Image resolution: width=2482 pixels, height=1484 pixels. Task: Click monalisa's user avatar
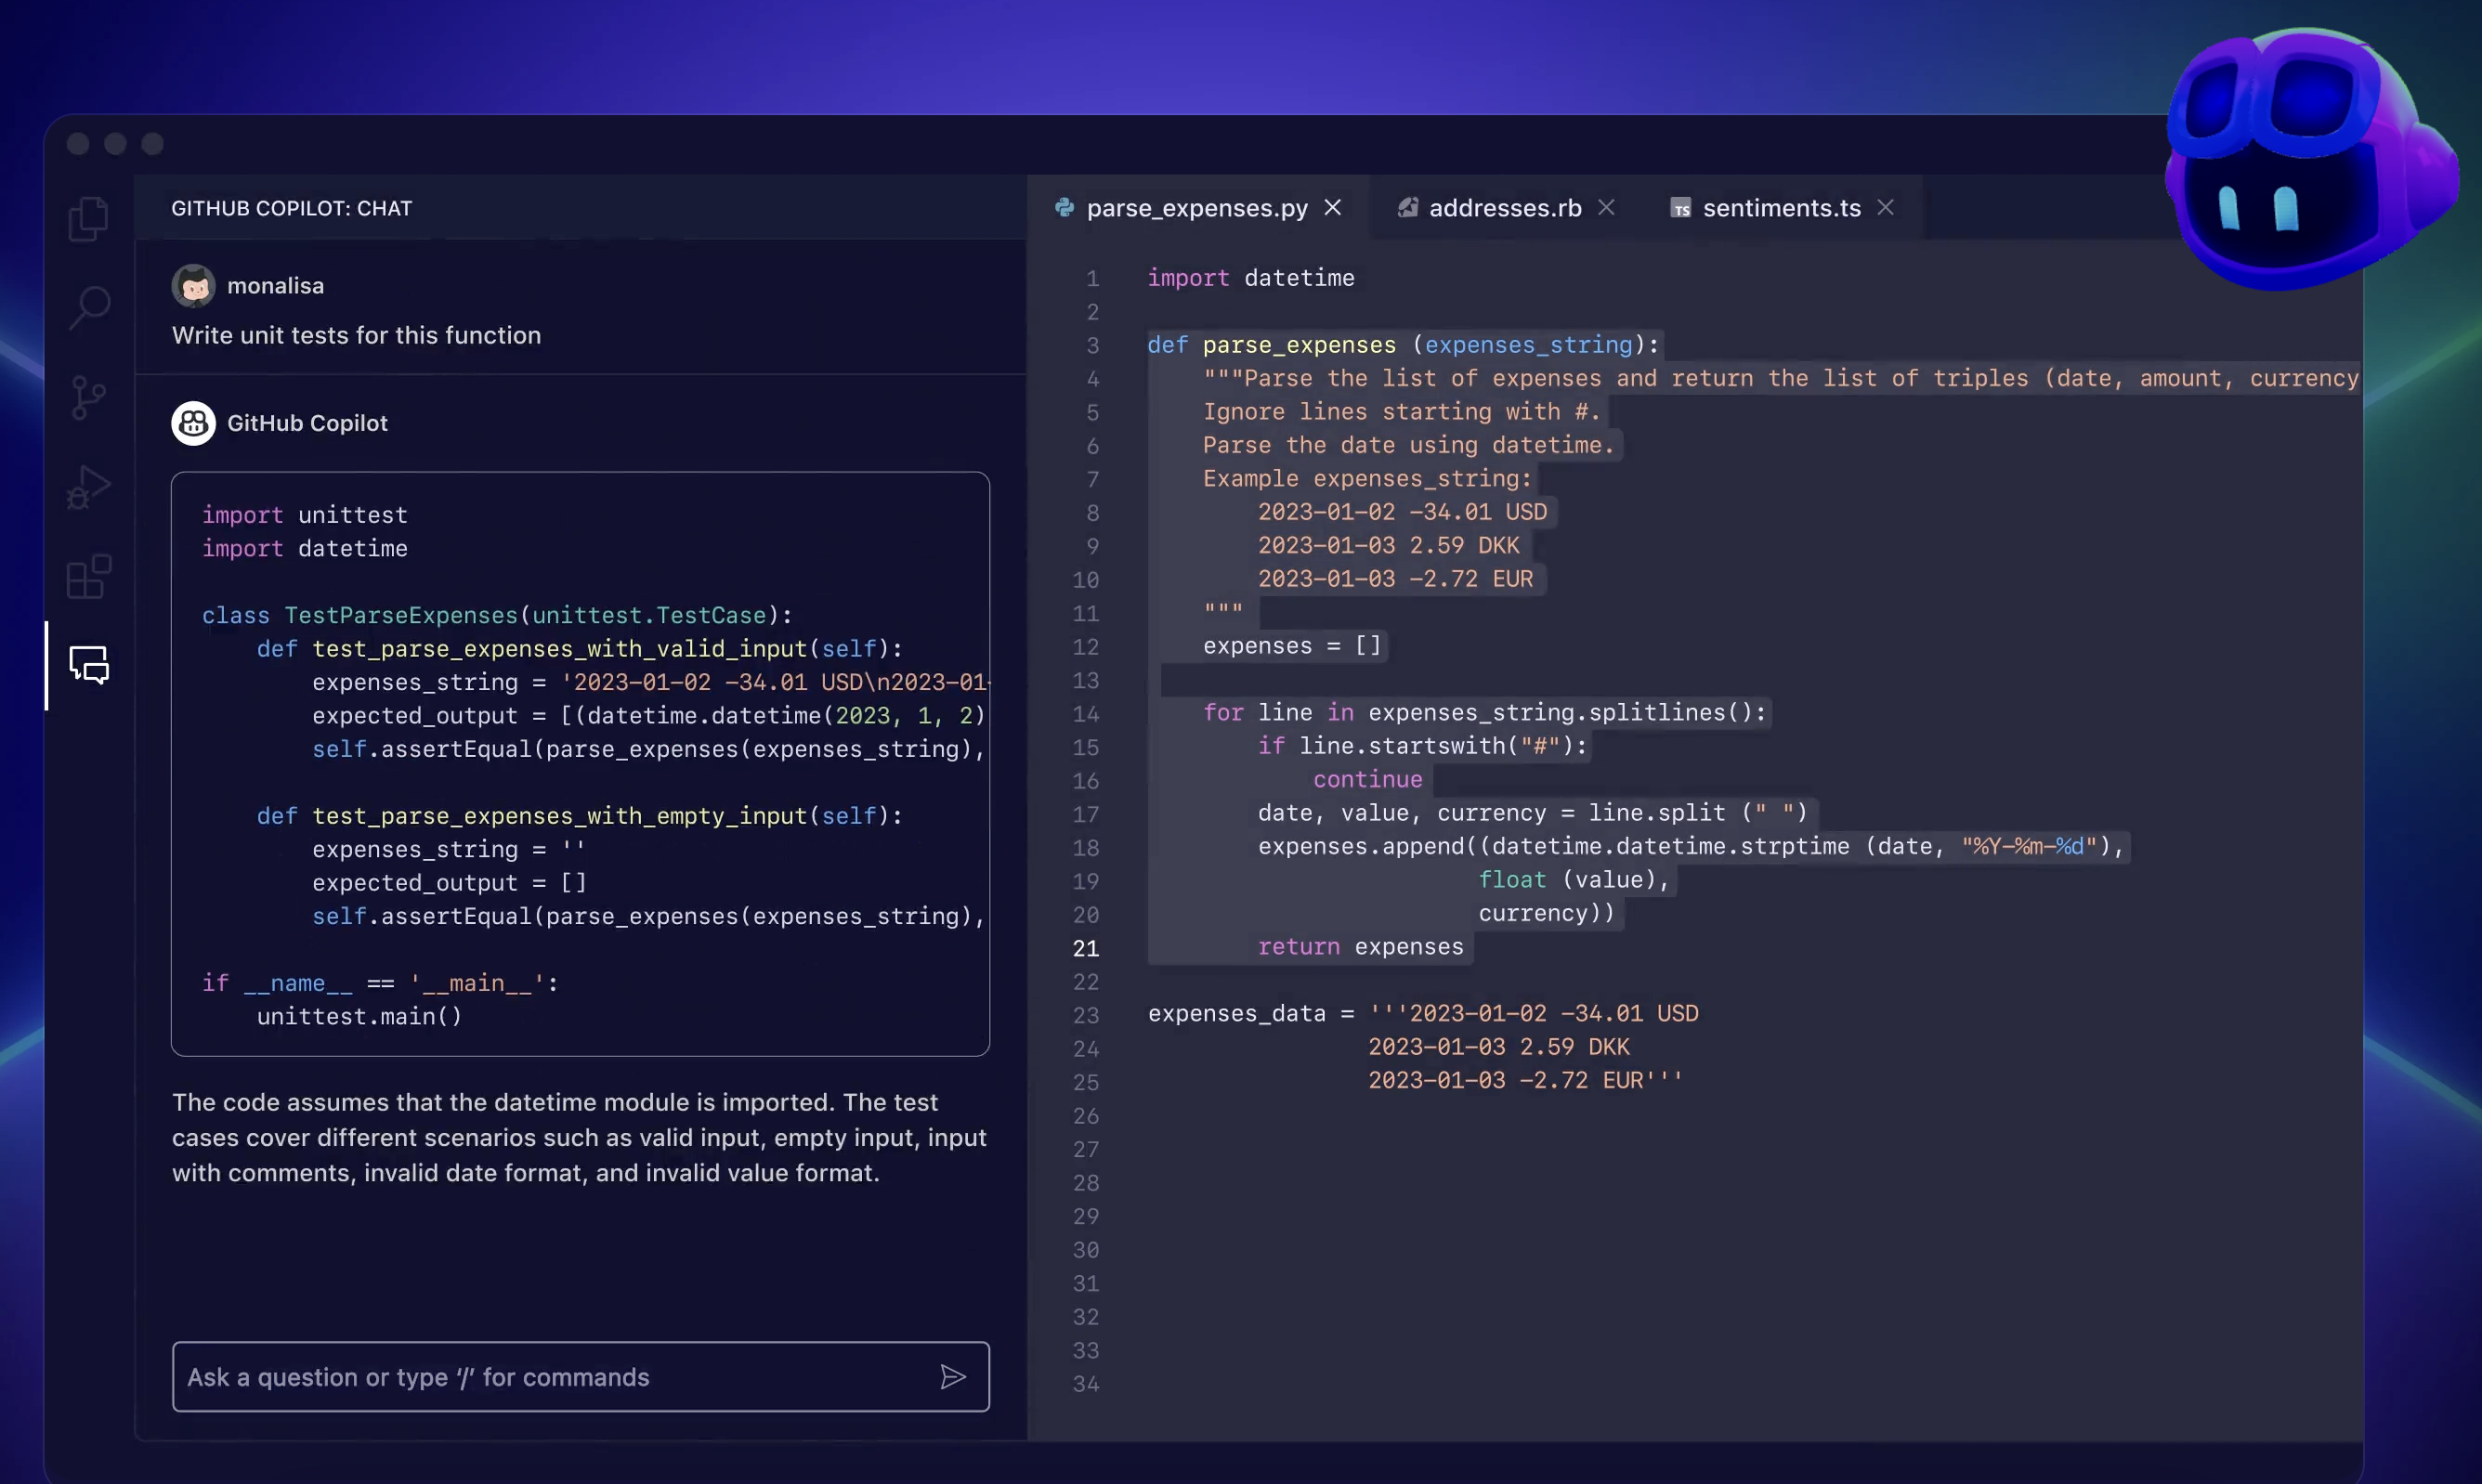[x=193, y=286]
